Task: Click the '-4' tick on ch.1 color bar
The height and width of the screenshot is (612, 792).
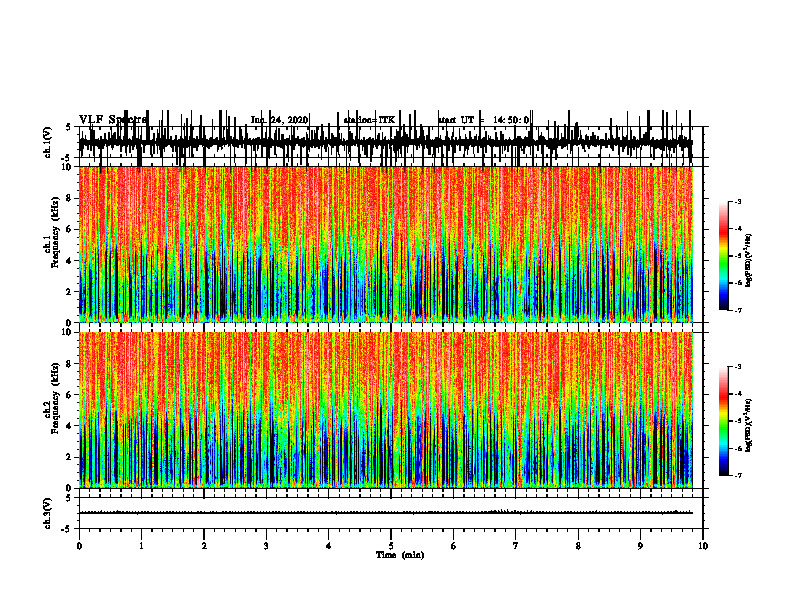Action: (x=738, y=229)
